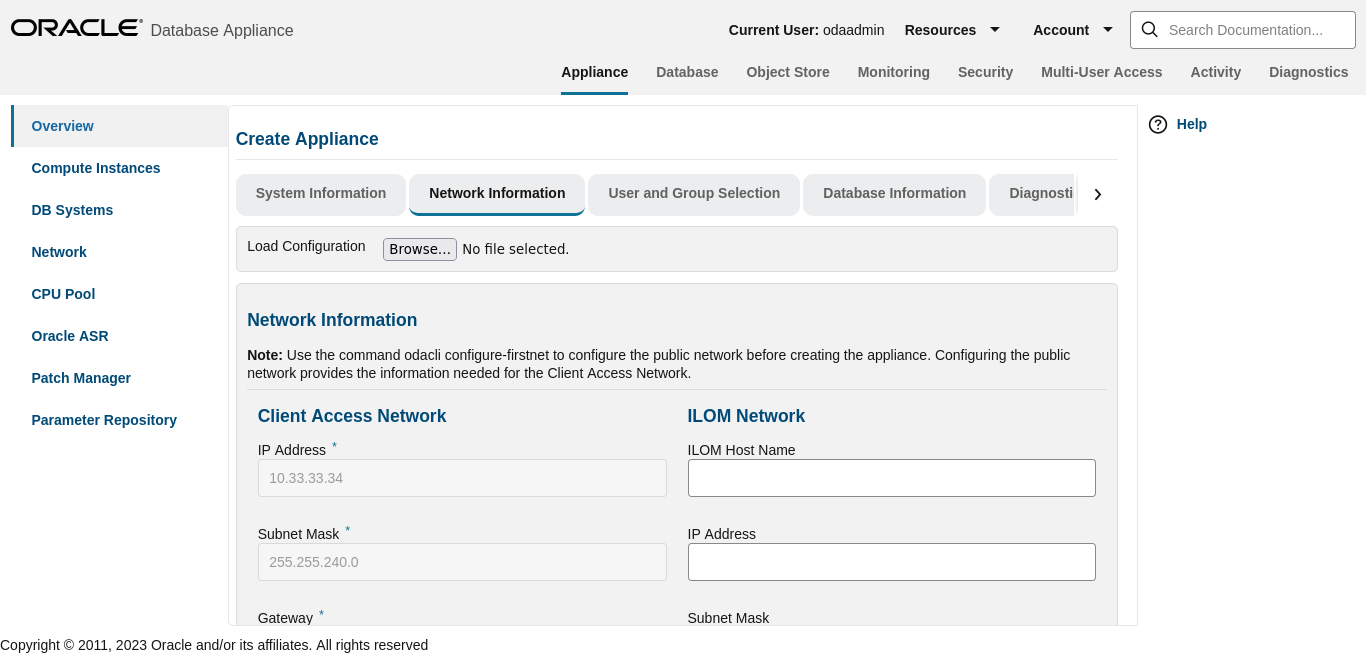Click the search magnifier icon
1366x654 pixels.
click(x=1149, y=30)
